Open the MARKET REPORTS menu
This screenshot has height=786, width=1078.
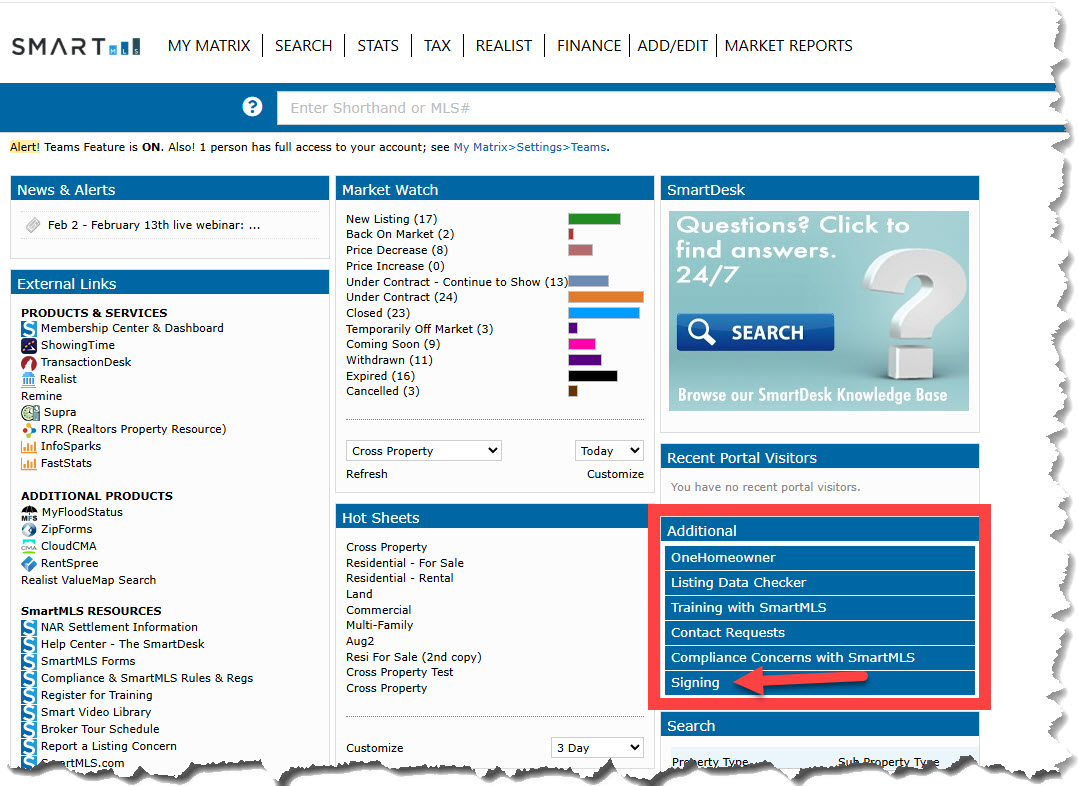point(788,46)
